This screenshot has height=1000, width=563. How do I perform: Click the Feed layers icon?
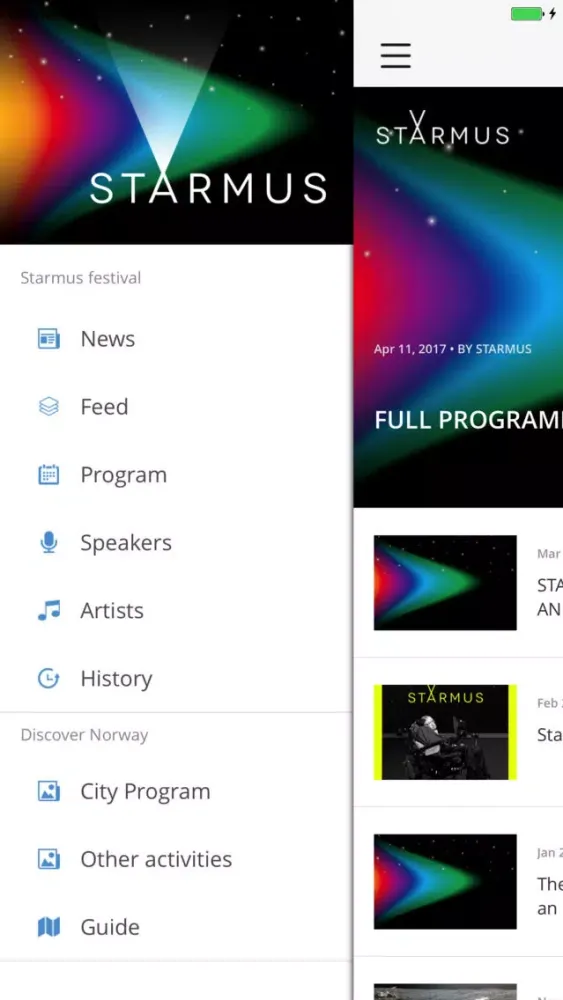48,406
